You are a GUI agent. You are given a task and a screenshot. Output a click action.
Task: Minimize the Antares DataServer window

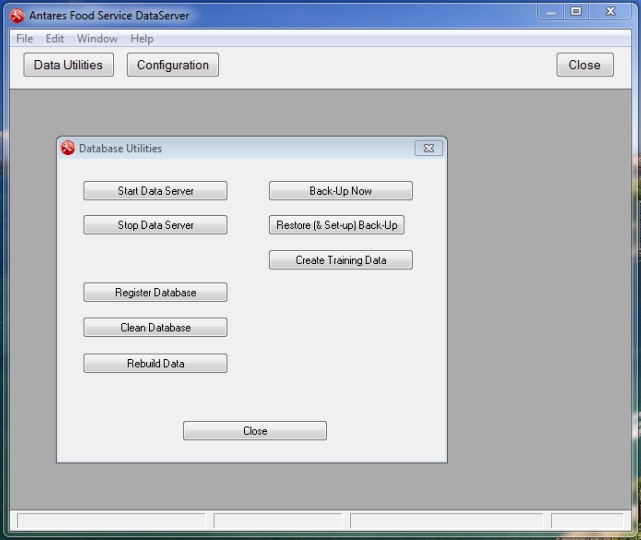point(551,12)
